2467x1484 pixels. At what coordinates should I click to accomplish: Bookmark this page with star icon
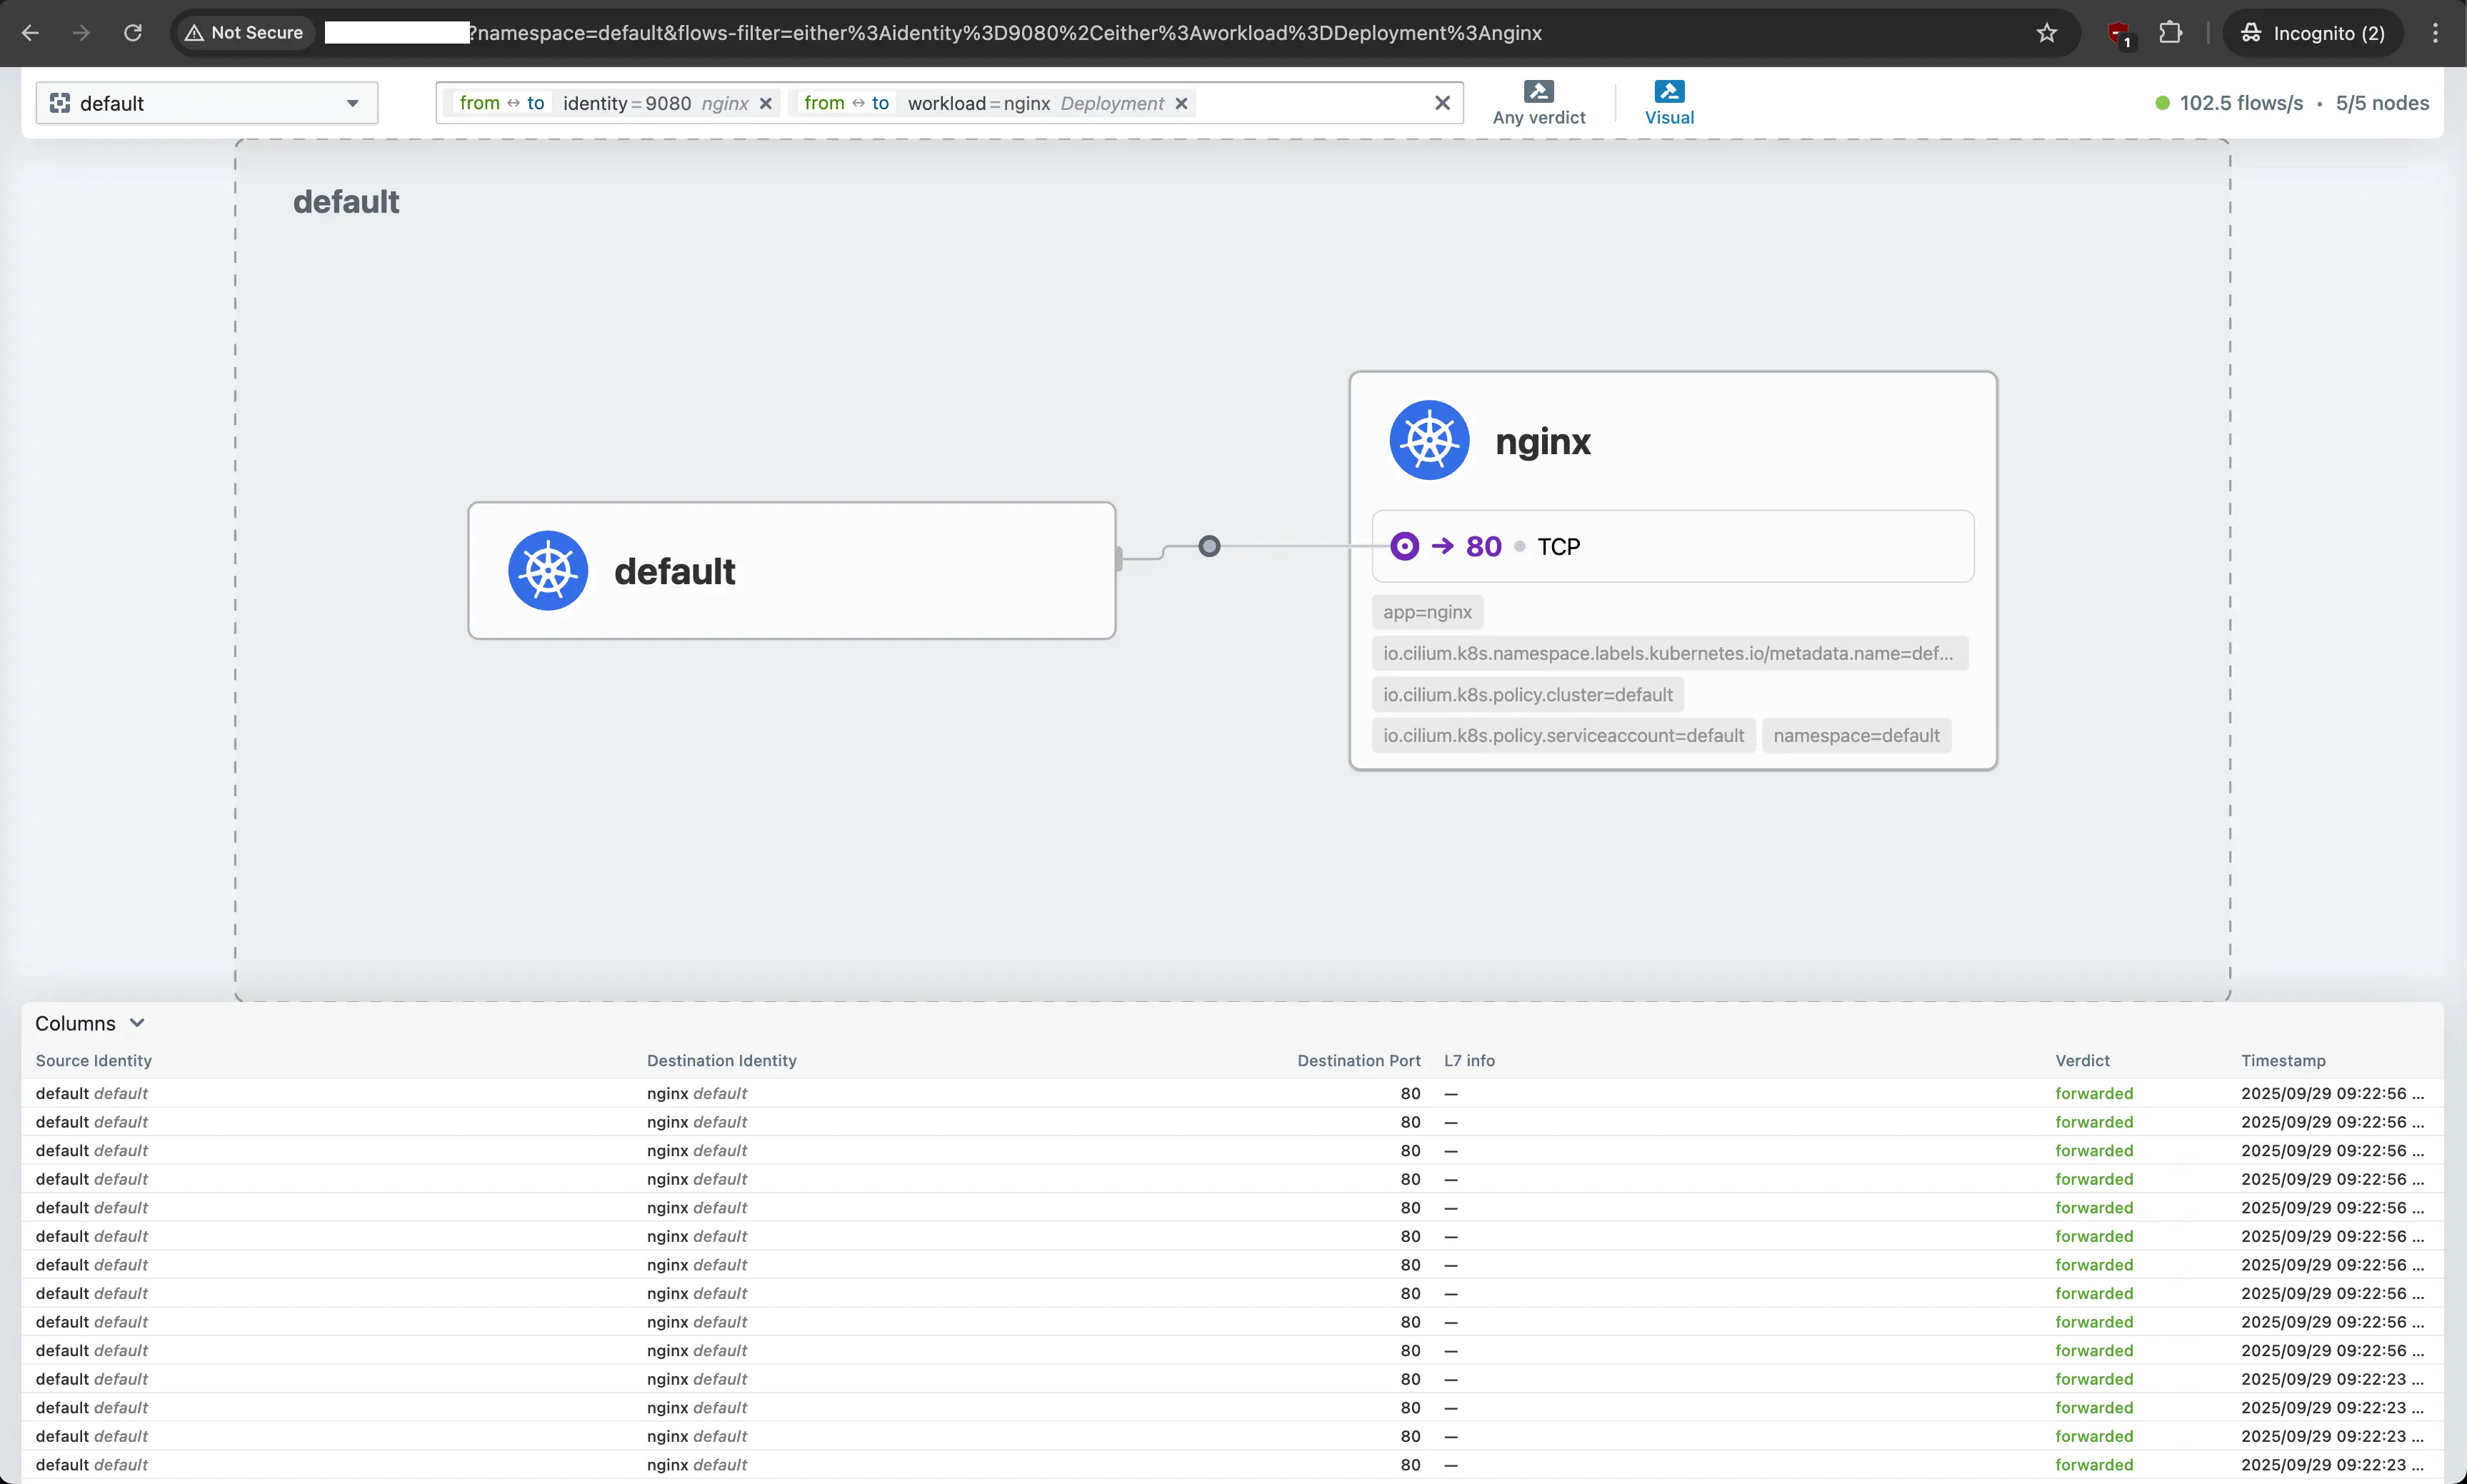point(2046,33)
